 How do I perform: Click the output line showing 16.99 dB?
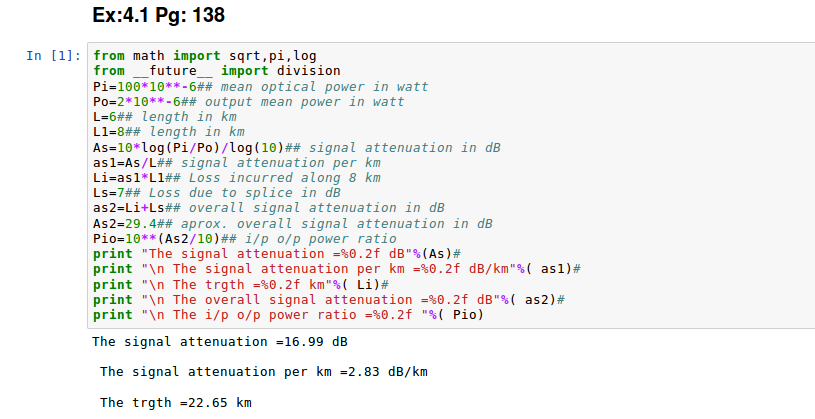(220, 342)
